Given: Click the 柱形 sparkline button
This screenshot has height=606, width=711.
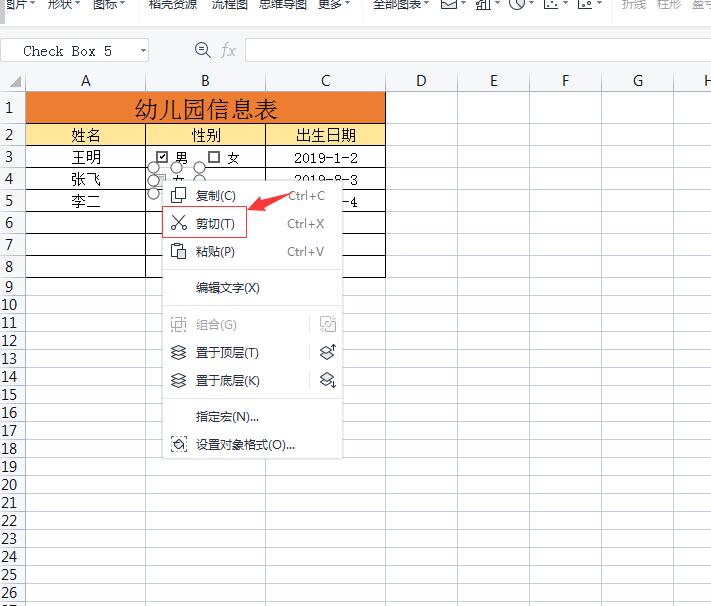Looking at the screenshot, I should click(x=669, y=5).
